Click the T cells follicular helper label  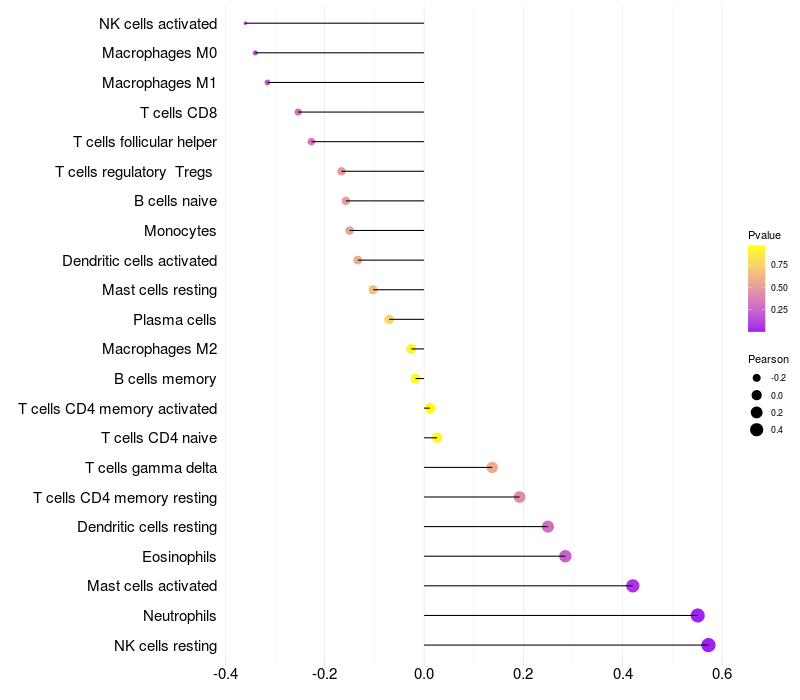coord(145,142)
